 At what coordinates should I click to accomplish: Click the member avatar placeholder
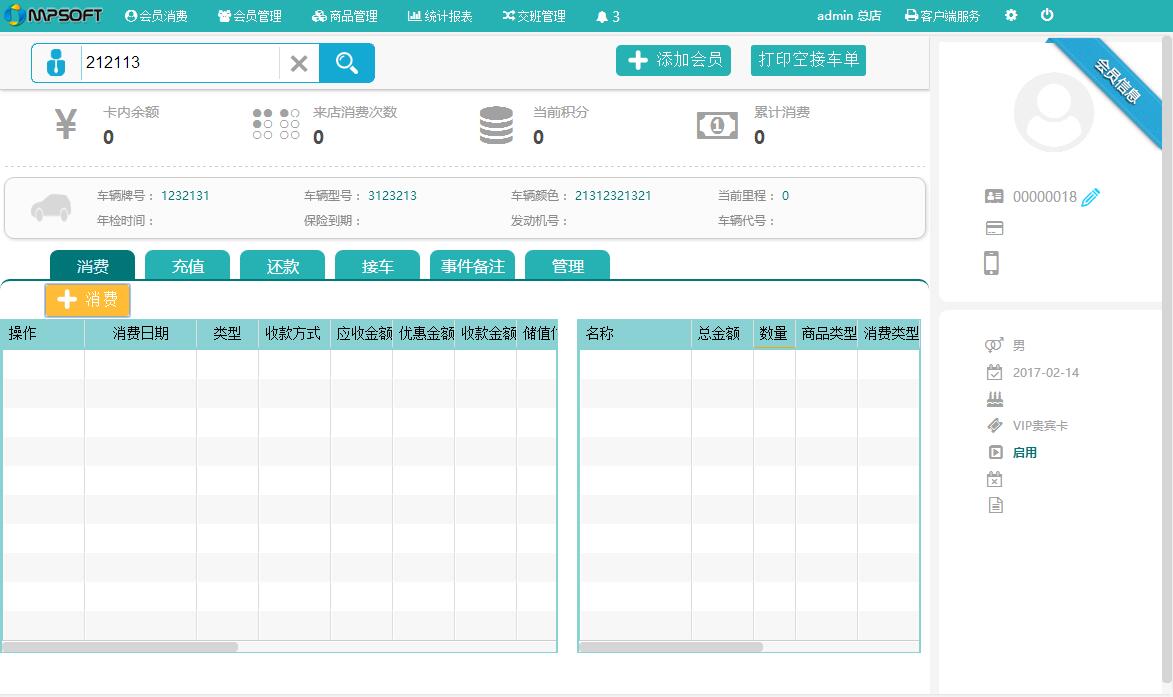[x=1053, y=112]
